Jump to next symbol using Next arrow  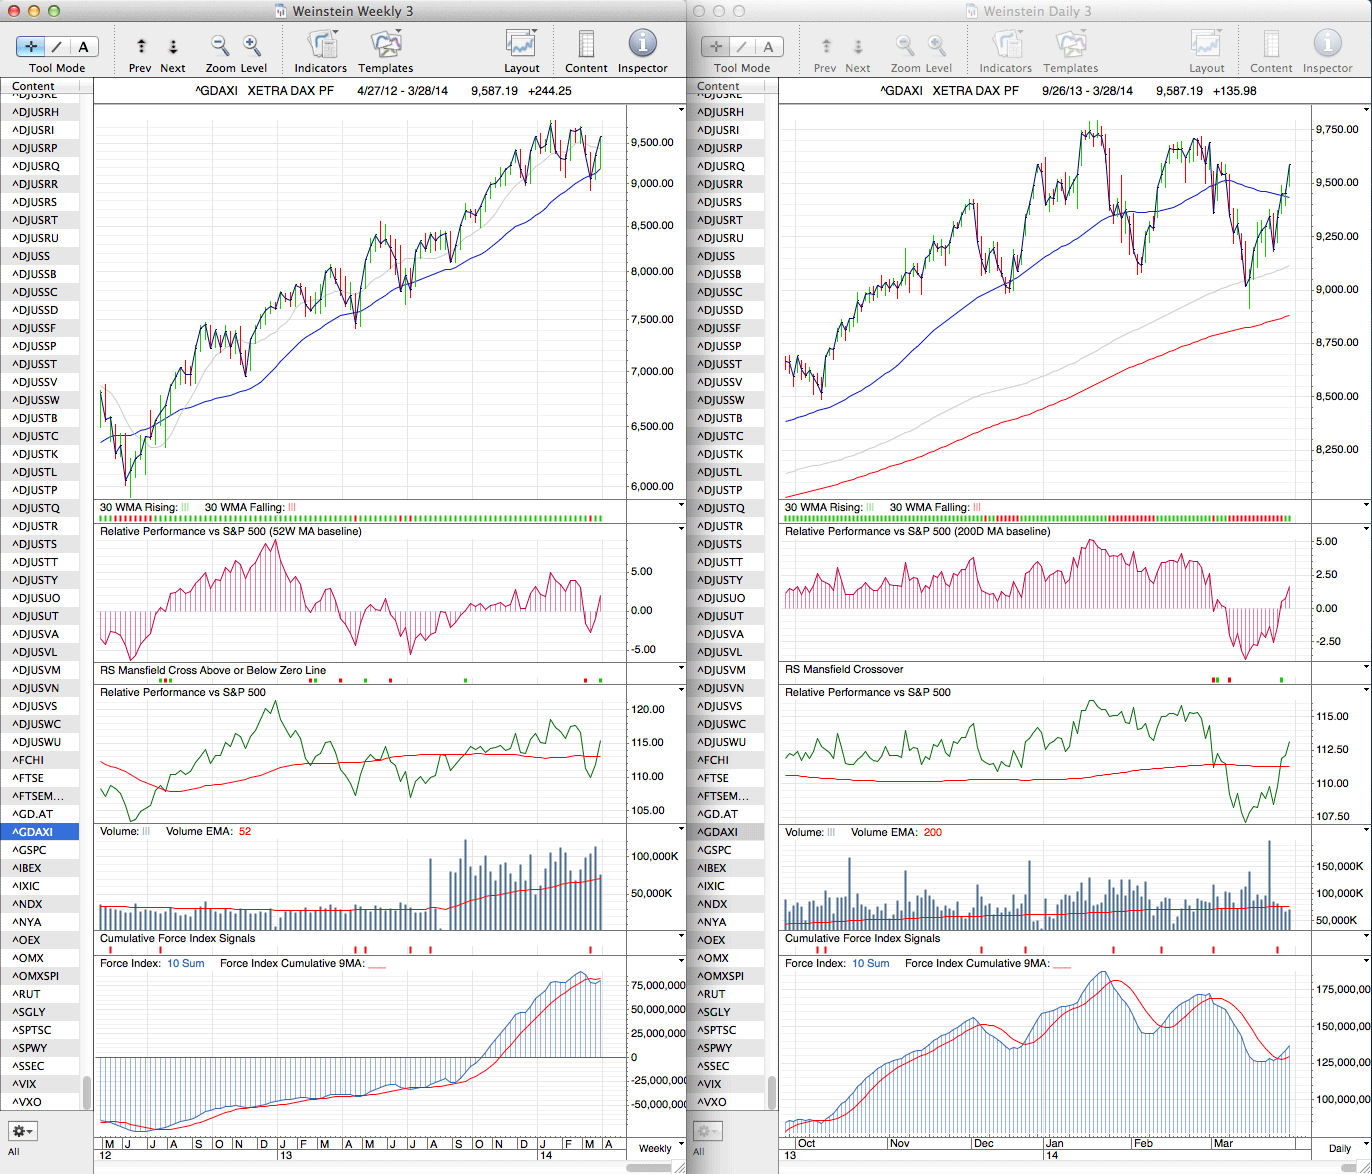(x=172, y=47)
